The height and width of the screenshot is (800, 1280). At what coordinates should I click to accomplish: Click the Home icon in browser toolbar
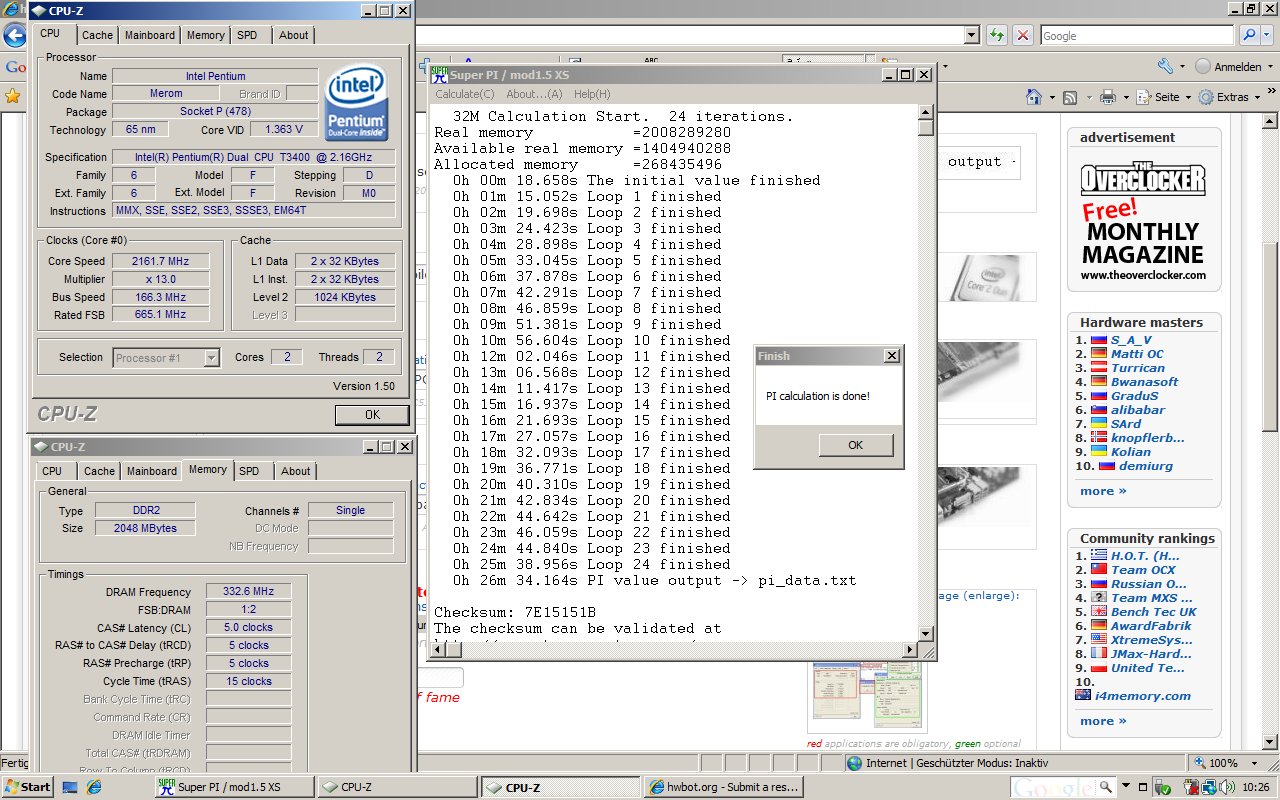[1035, 97]
